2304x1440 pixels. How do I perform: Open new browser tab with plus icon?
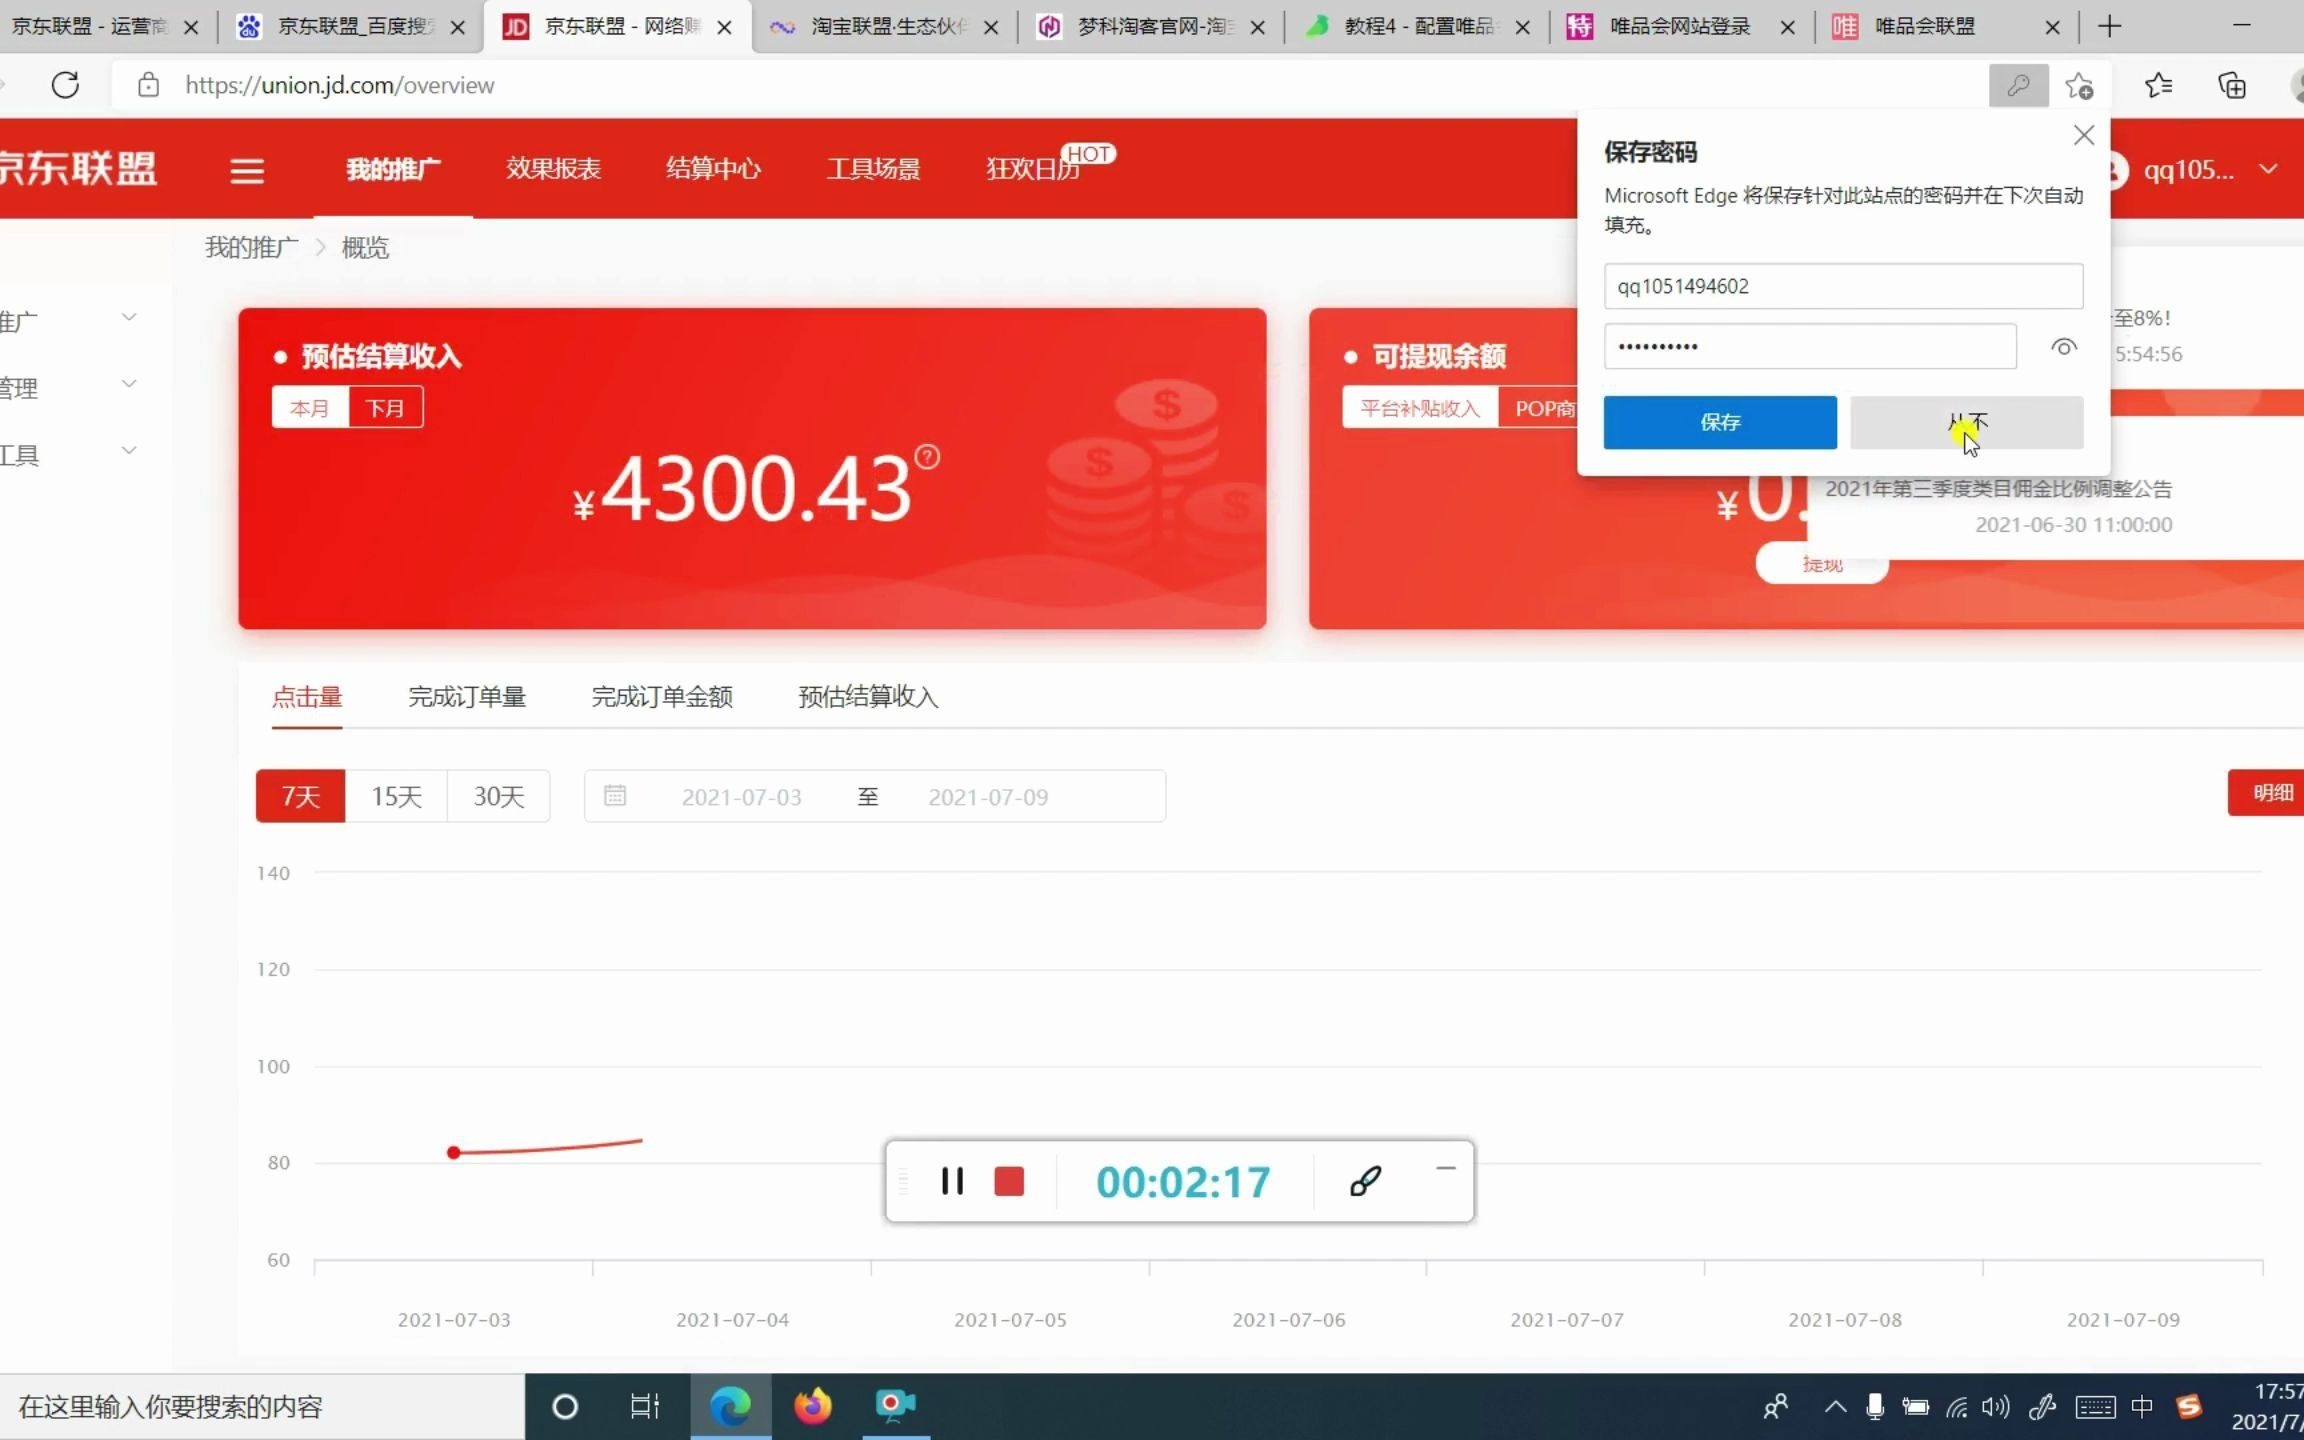click(2110, 26)
